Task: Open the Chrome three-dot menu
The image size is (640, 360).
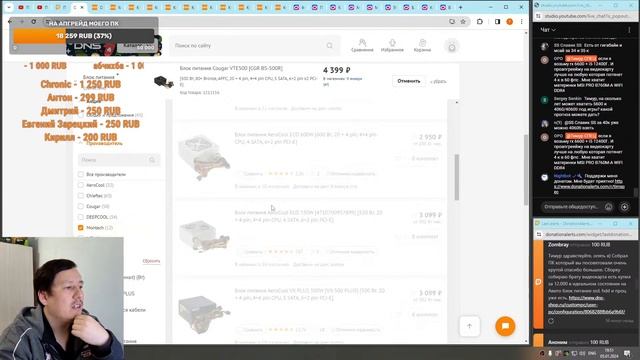Action: coord(521,22)
